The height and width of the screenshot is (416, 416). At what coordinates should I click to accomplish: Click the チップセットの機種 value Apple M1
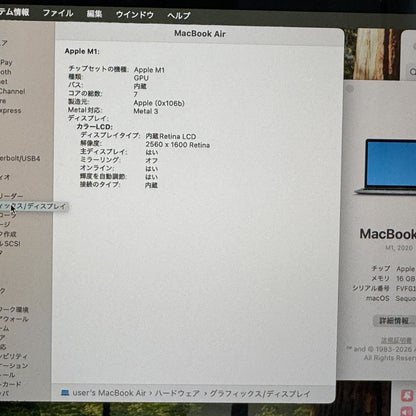149,70
